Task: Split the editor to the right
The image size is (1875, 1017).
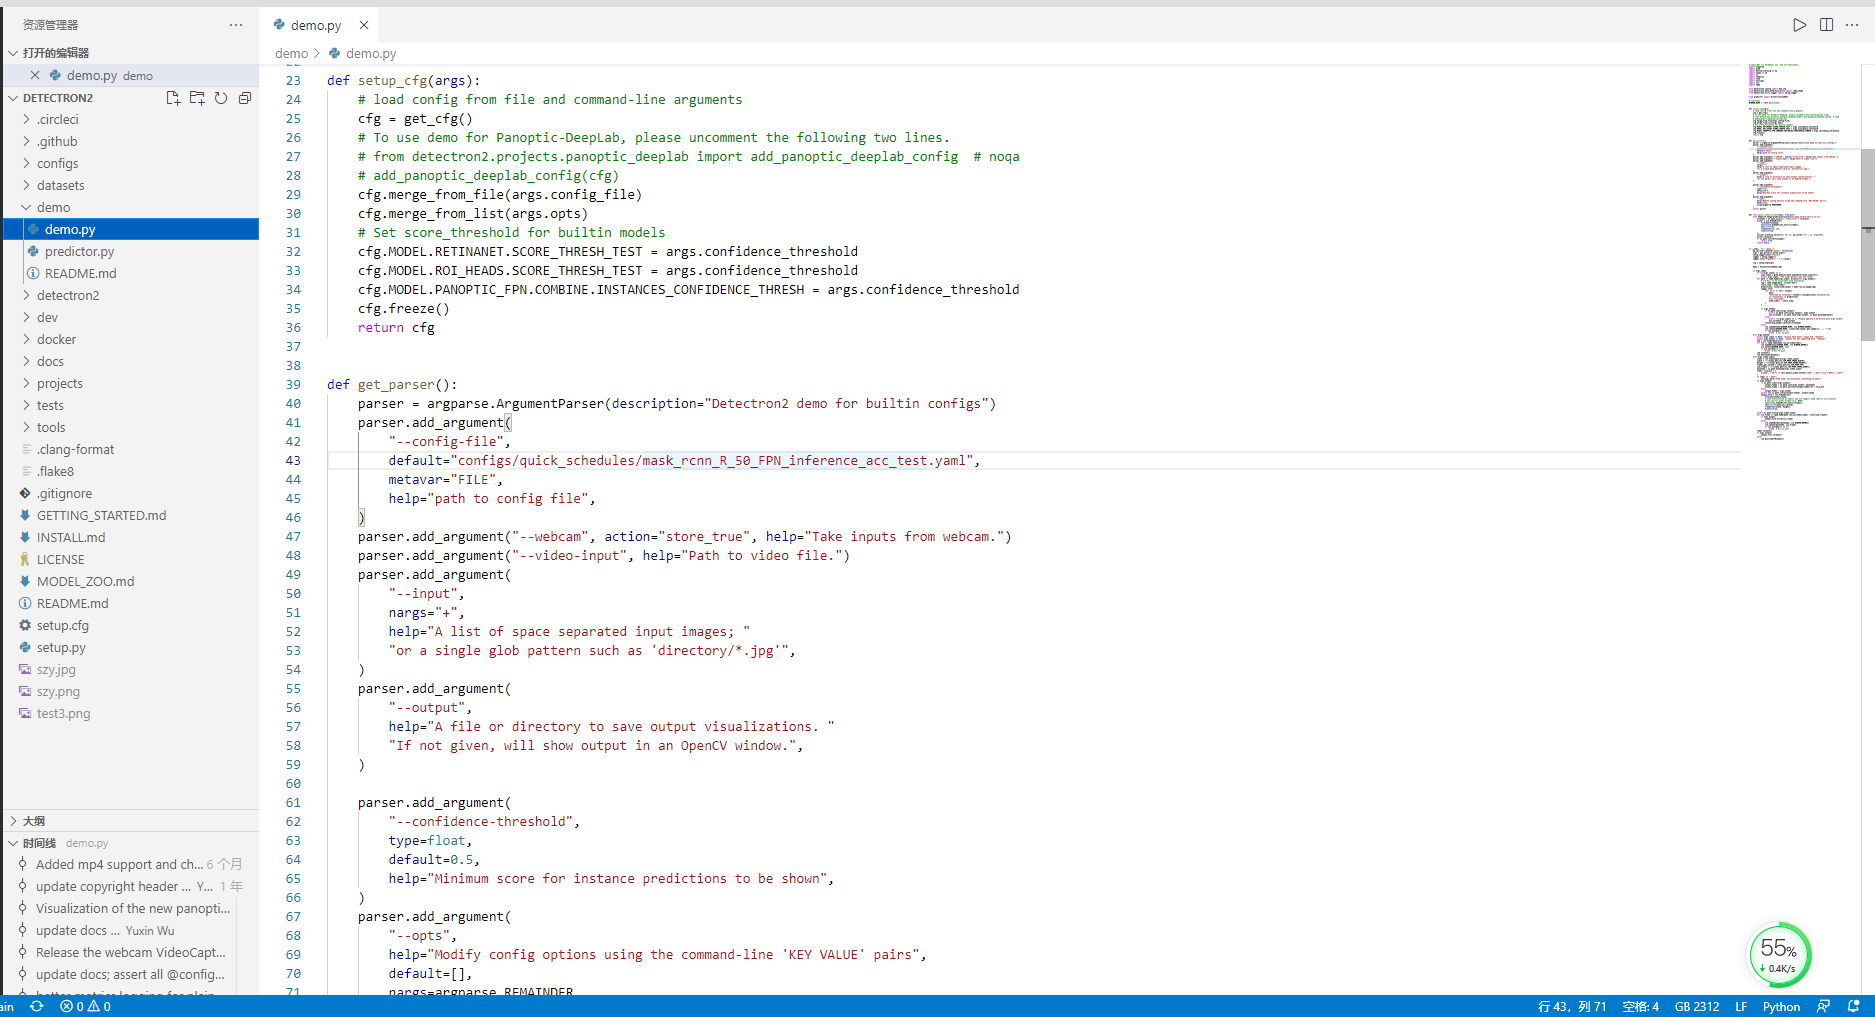Action: (x=1826, y=25)
